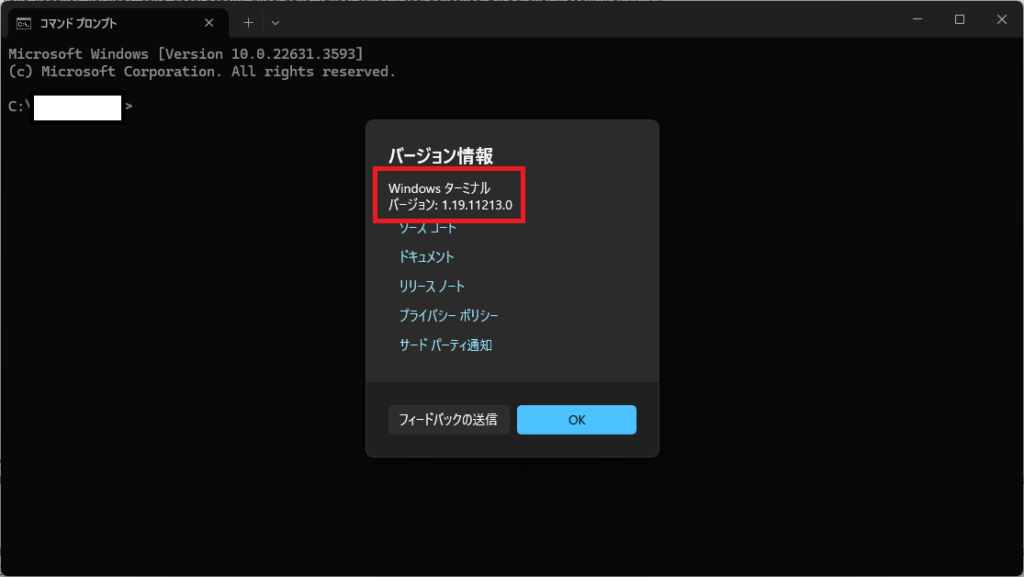Open the ソース コード link
Viewport: 1024px width, 577px height.
click(428, 228)
